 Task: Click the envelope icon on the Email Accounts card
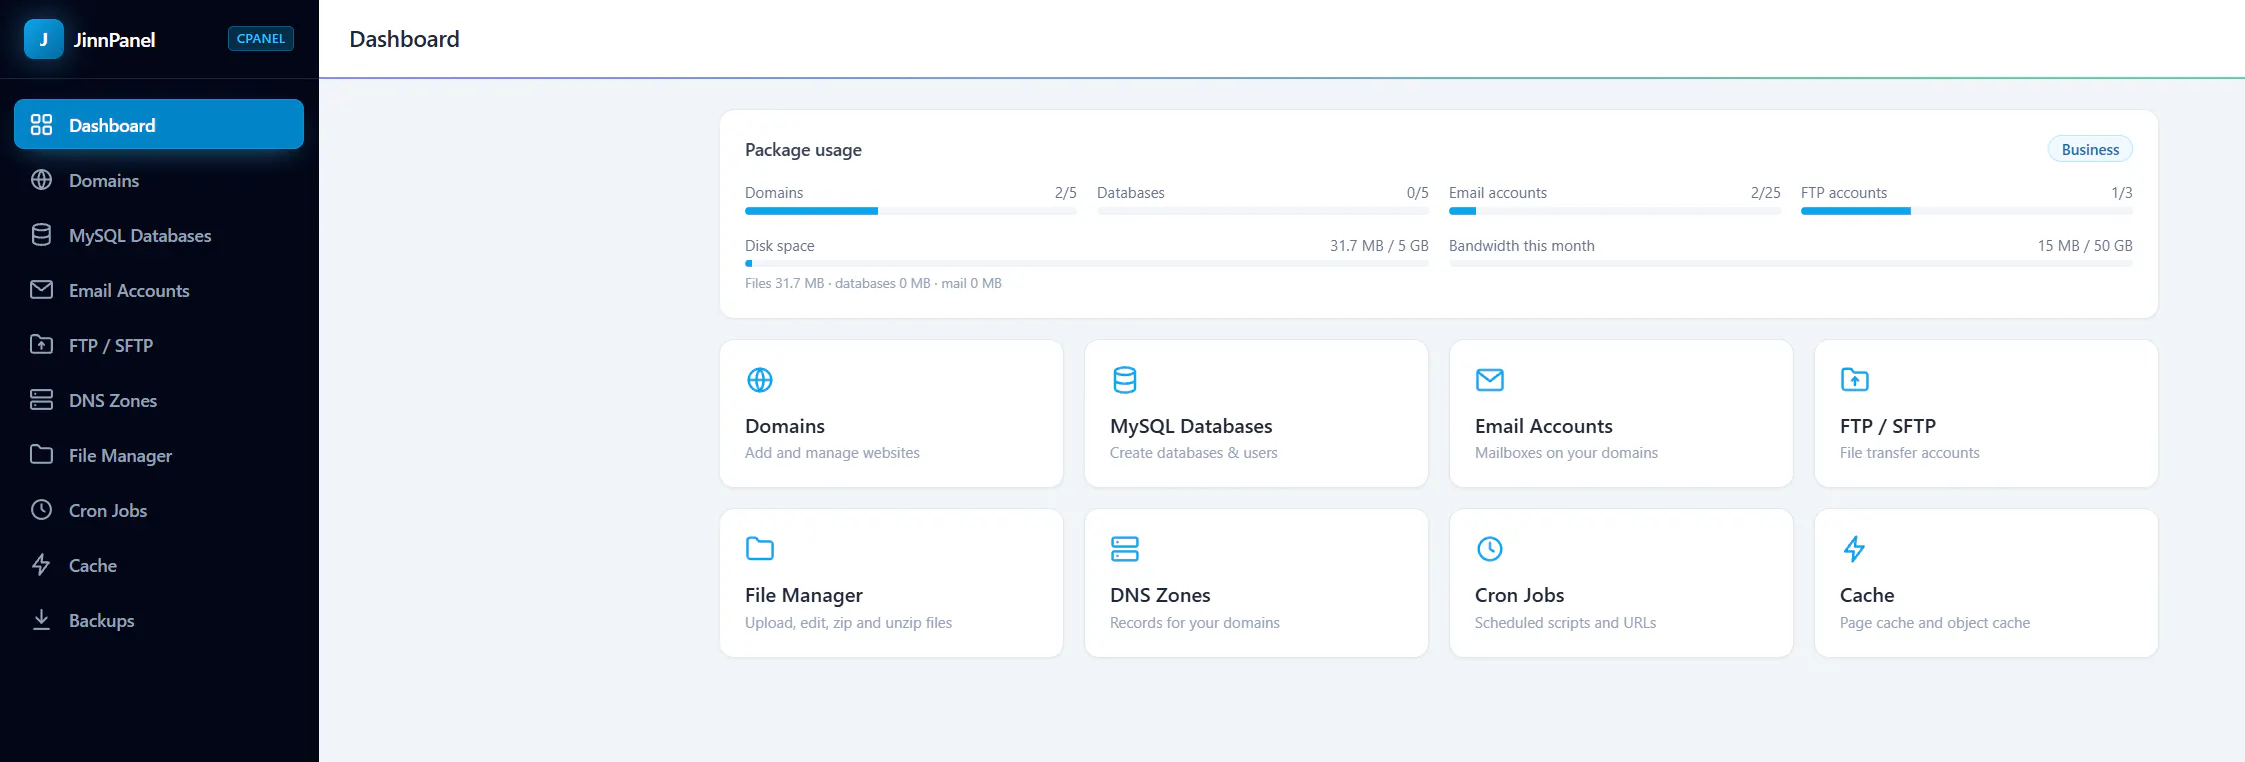coord(1490,380)
